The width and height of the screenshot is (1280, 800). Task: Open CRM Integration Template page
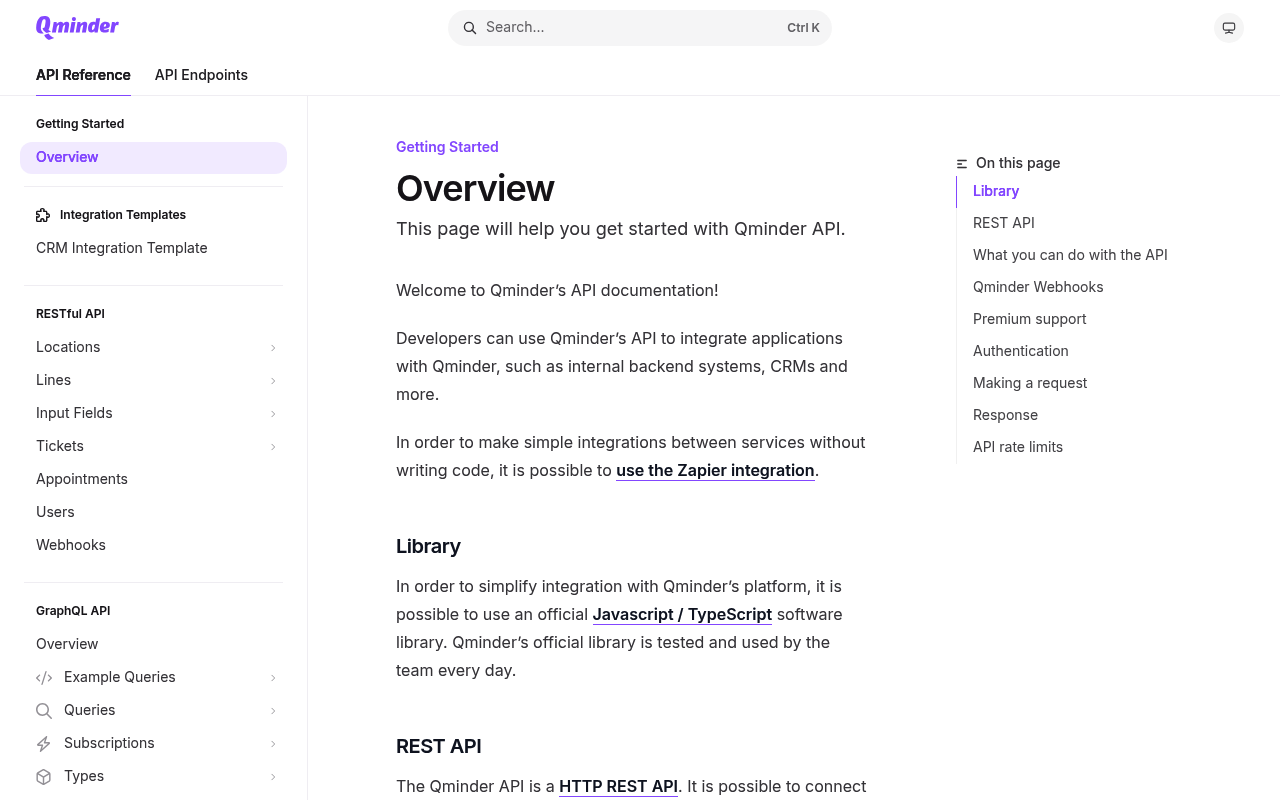153,248
